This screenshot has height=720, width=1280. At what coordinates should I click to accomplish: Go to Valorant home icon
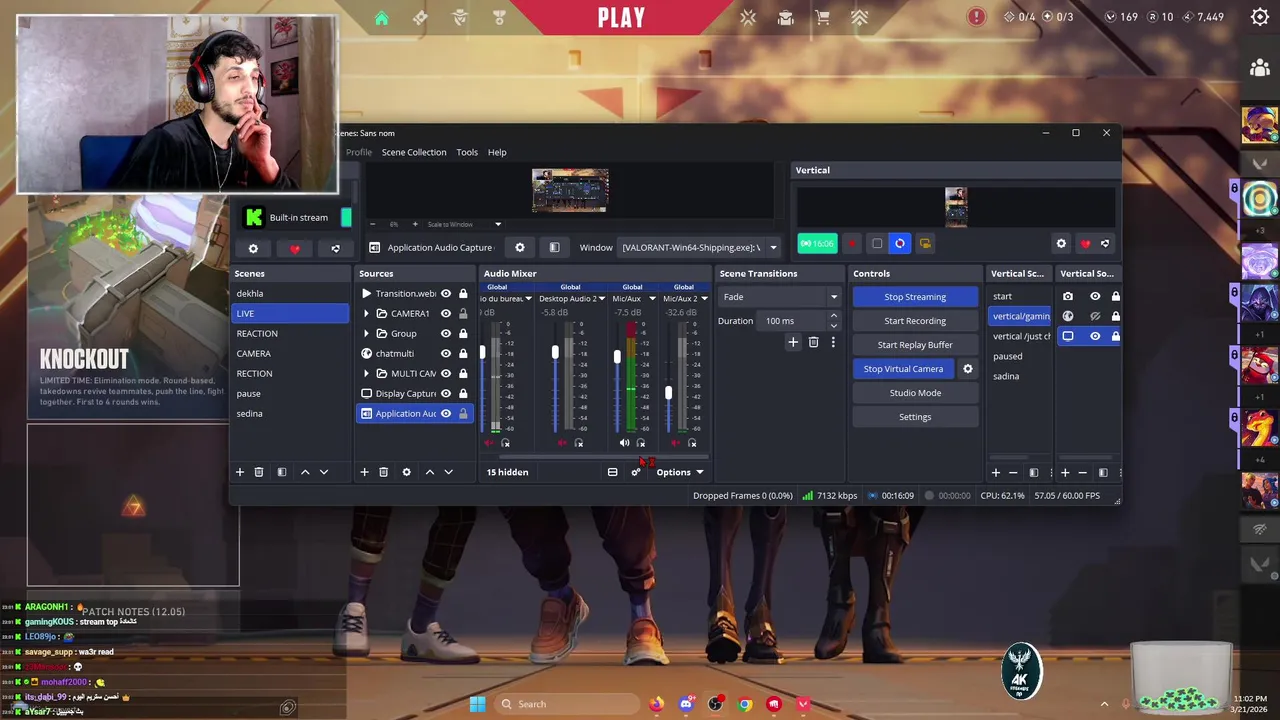(381, 18)
